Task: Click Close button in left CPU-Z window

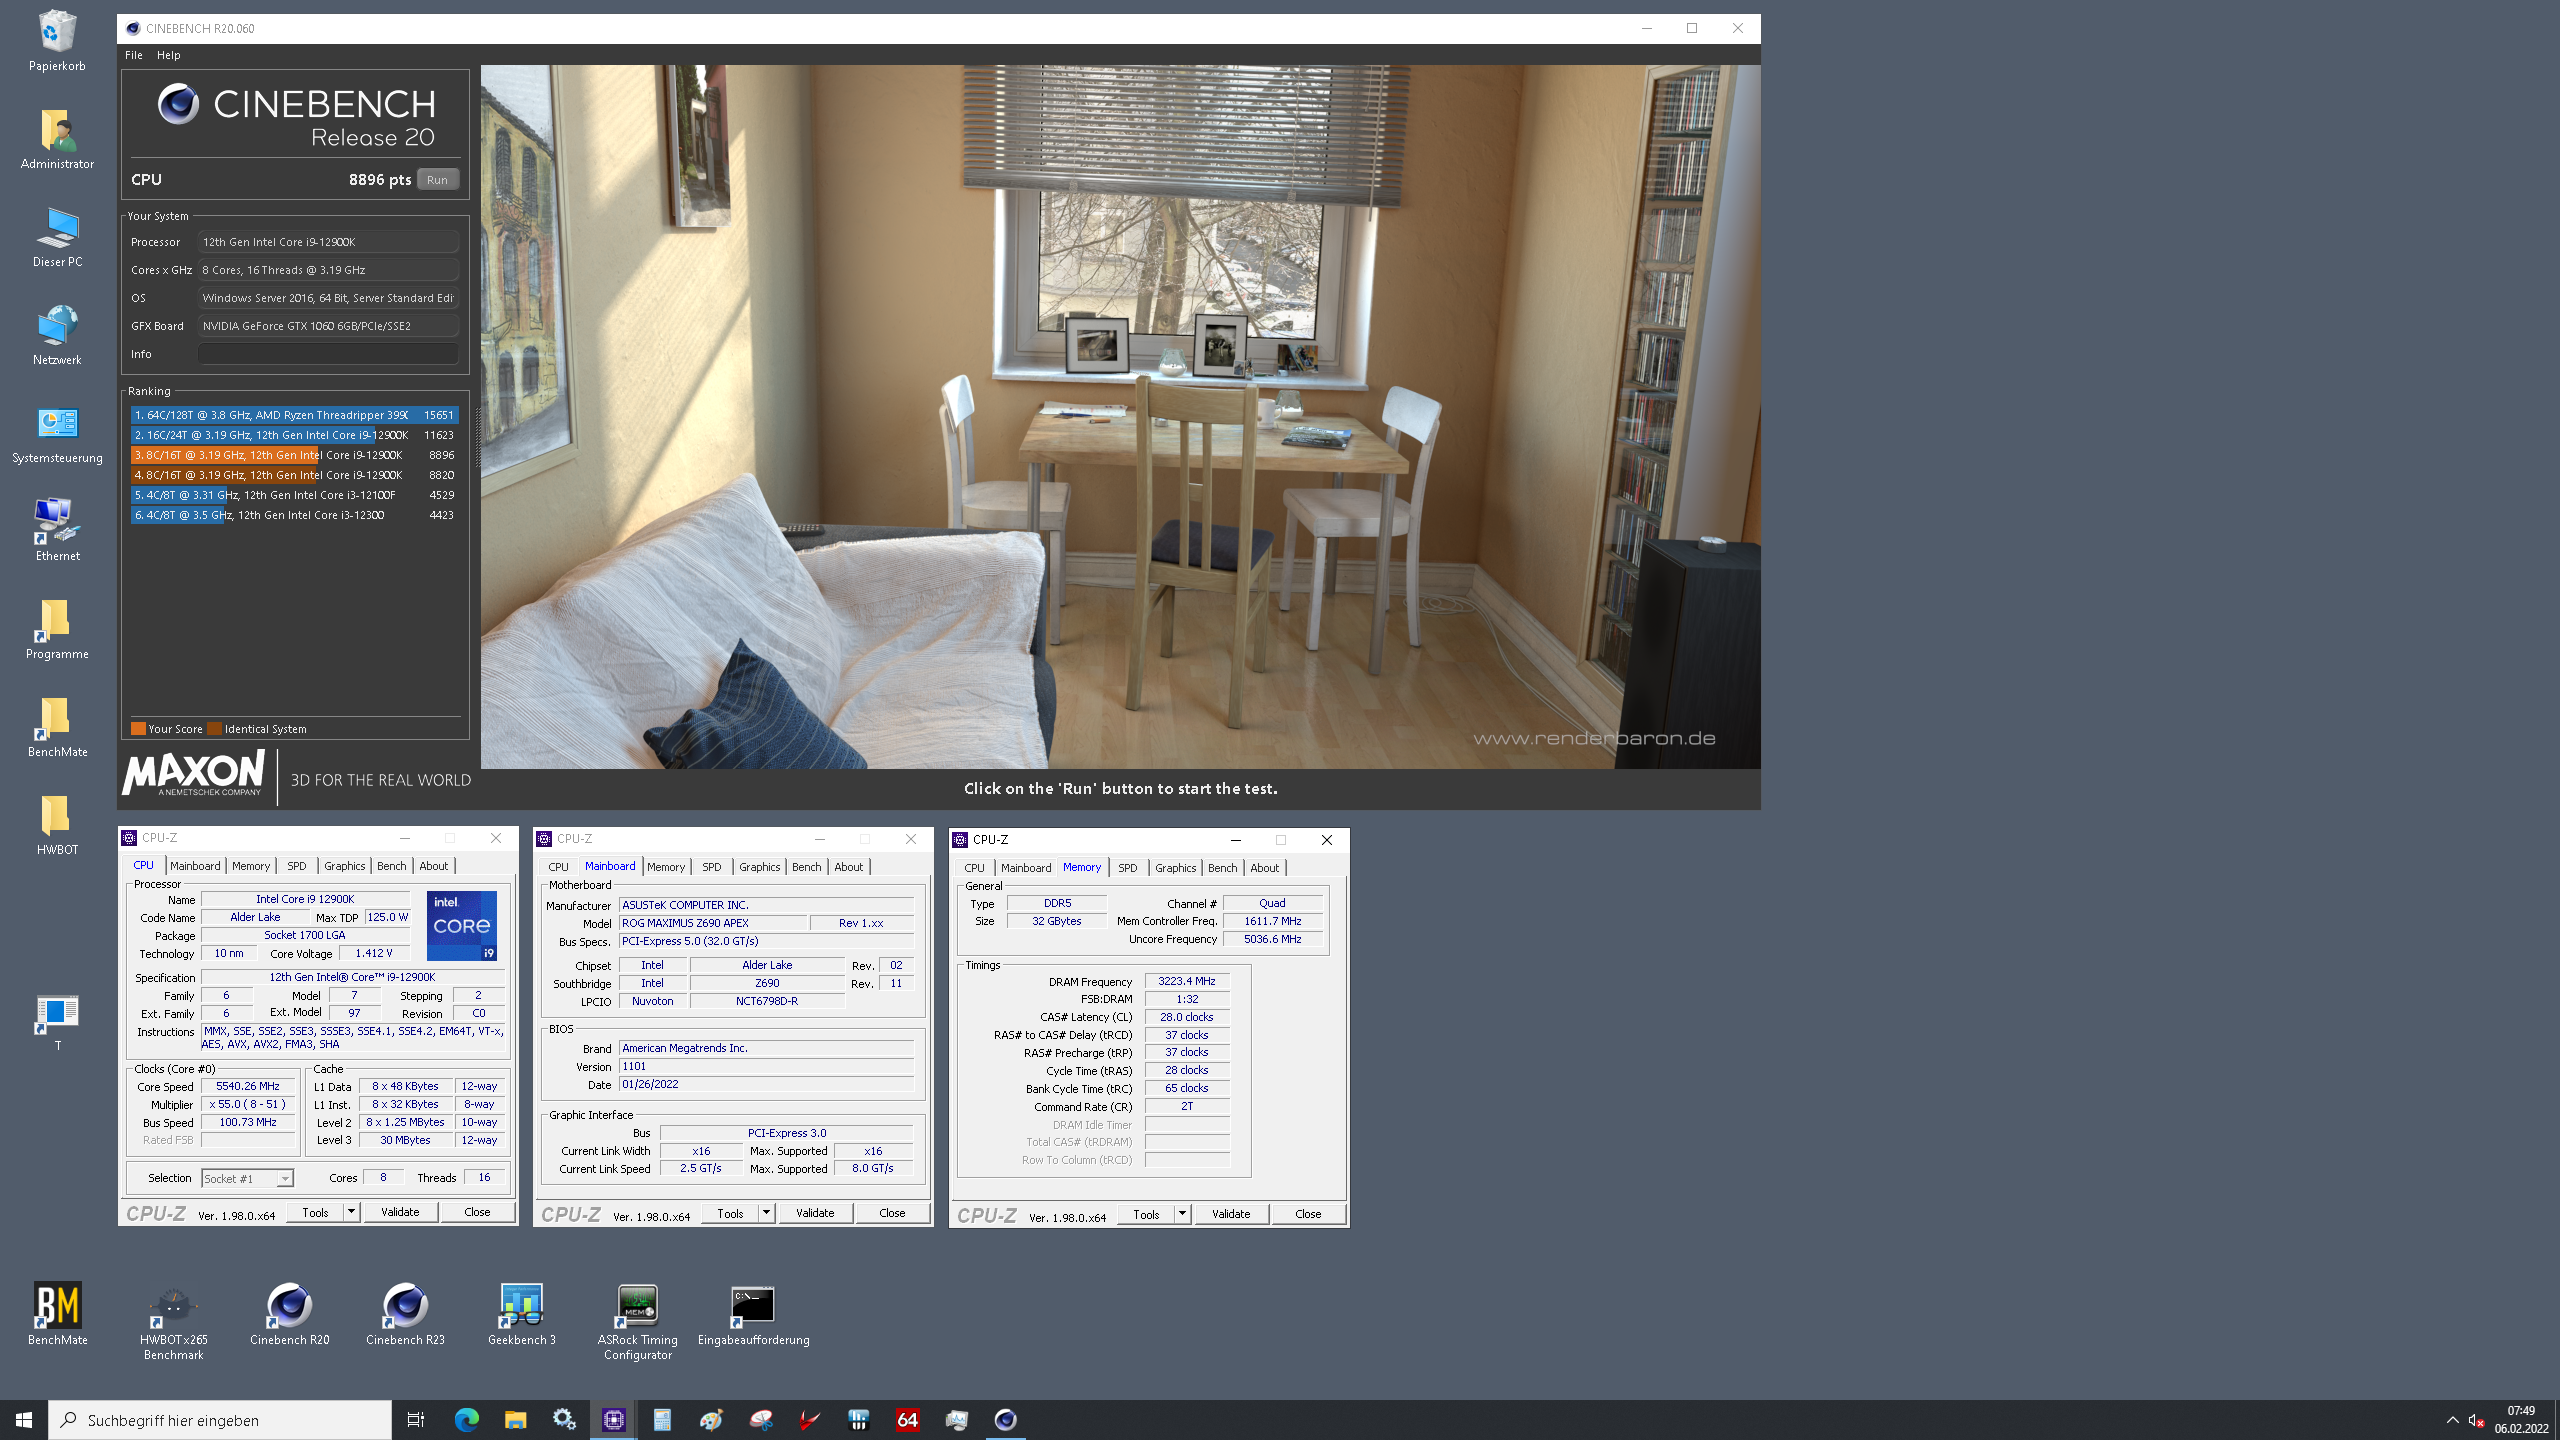Action: 477,1212
